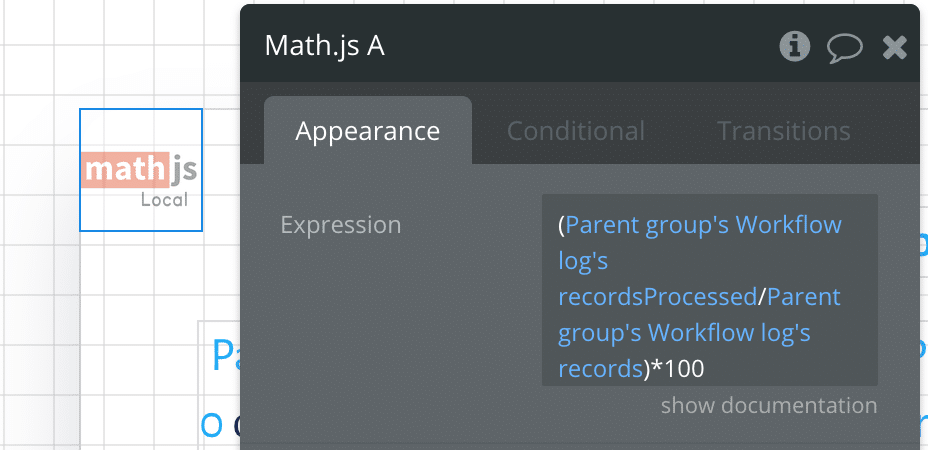928x450 pixels.
Task: Open the element info icon
Action: click(x=794, y=46)
